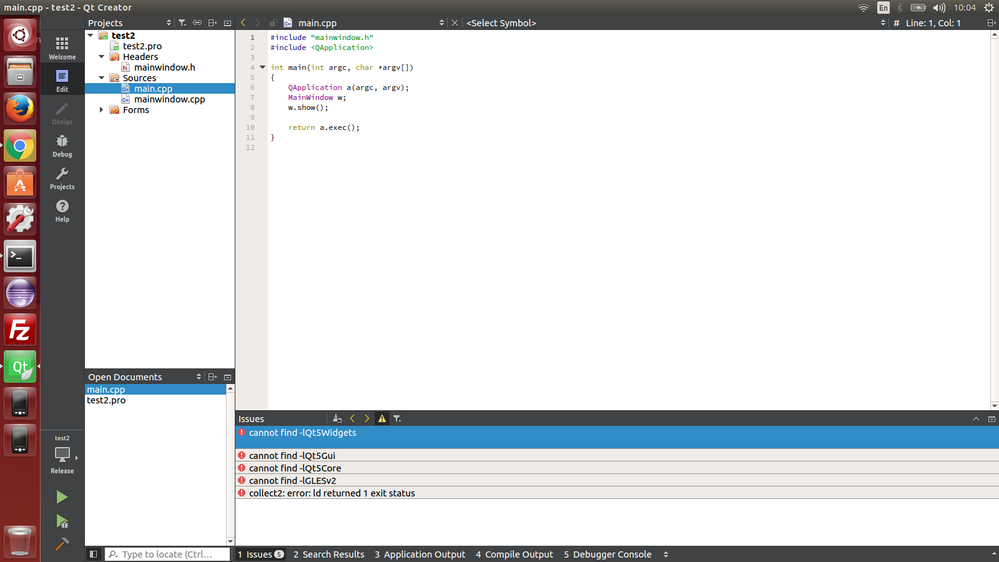The width and height of the screenshot is (999, 562).
Task: Go forward in editor navigation history
Action: click(258, 23)
